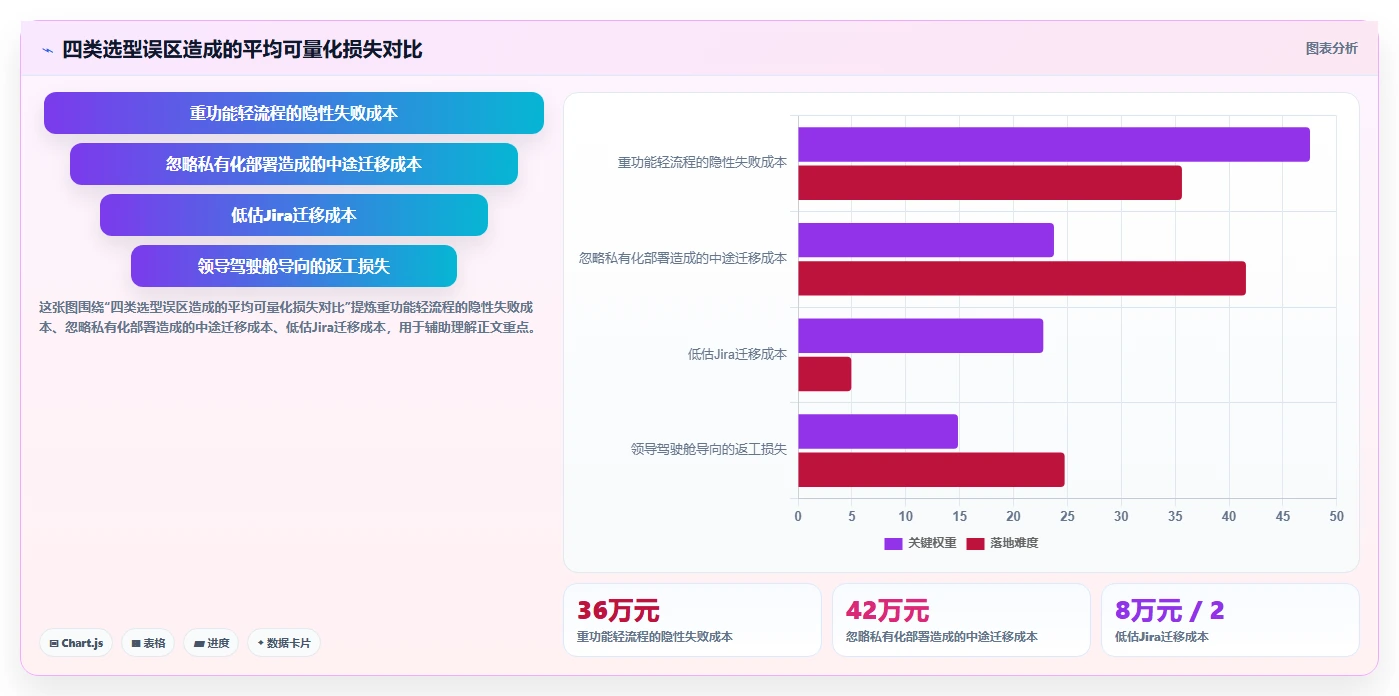Select the 忽略私有化部署造成的中途迁移成本 funnel bar
Viewport: 1399px width, 696px height.
click(x=294, y=164)
